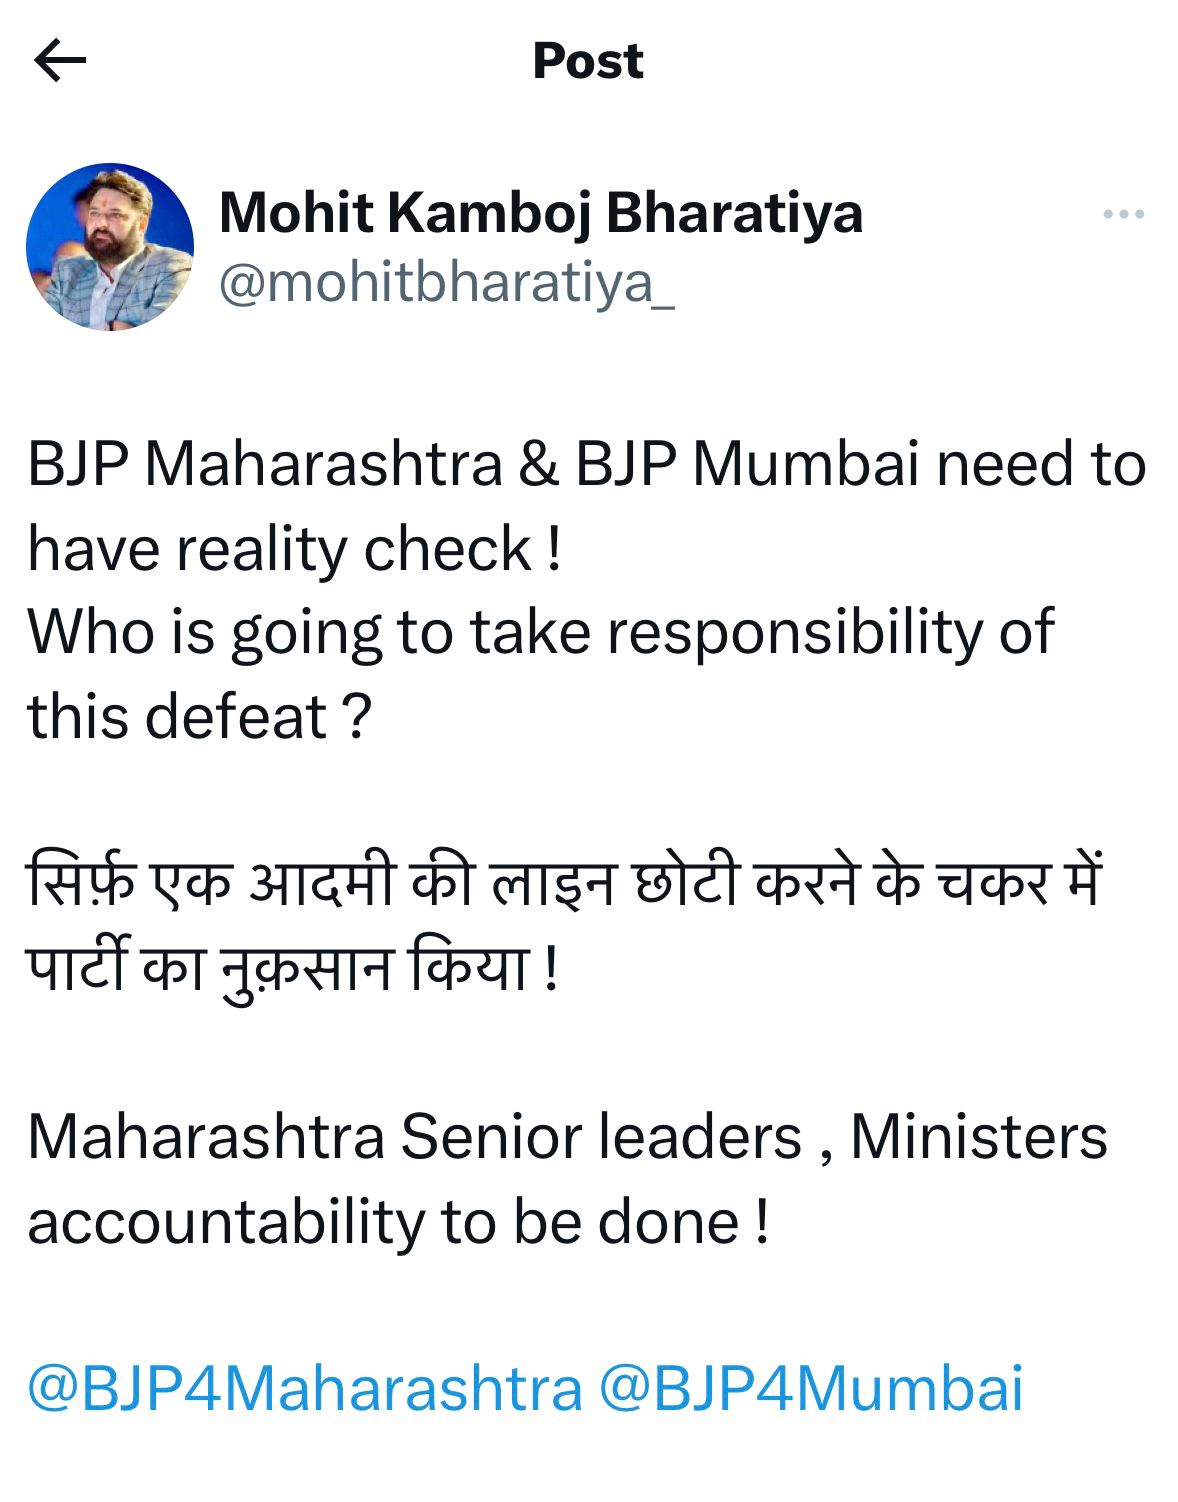The image size is (1178, 1502).
Task: Open the @BJP4Mumbai mention
Action: (x=811, y=1388)
